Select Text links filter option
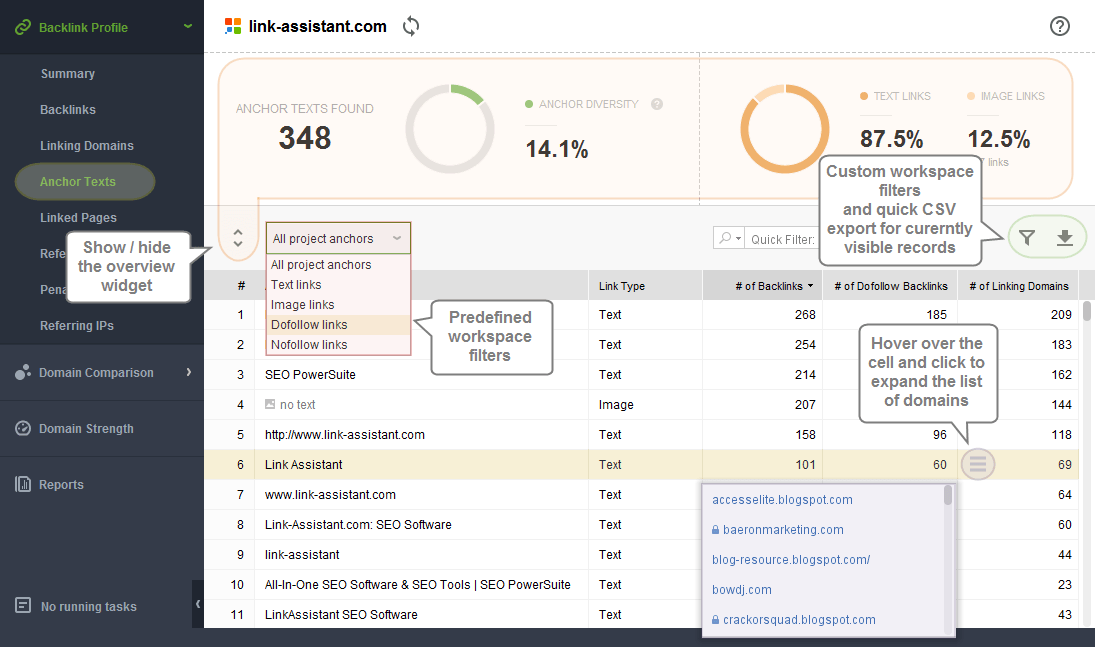1095x647 pixels. [338, 285]
